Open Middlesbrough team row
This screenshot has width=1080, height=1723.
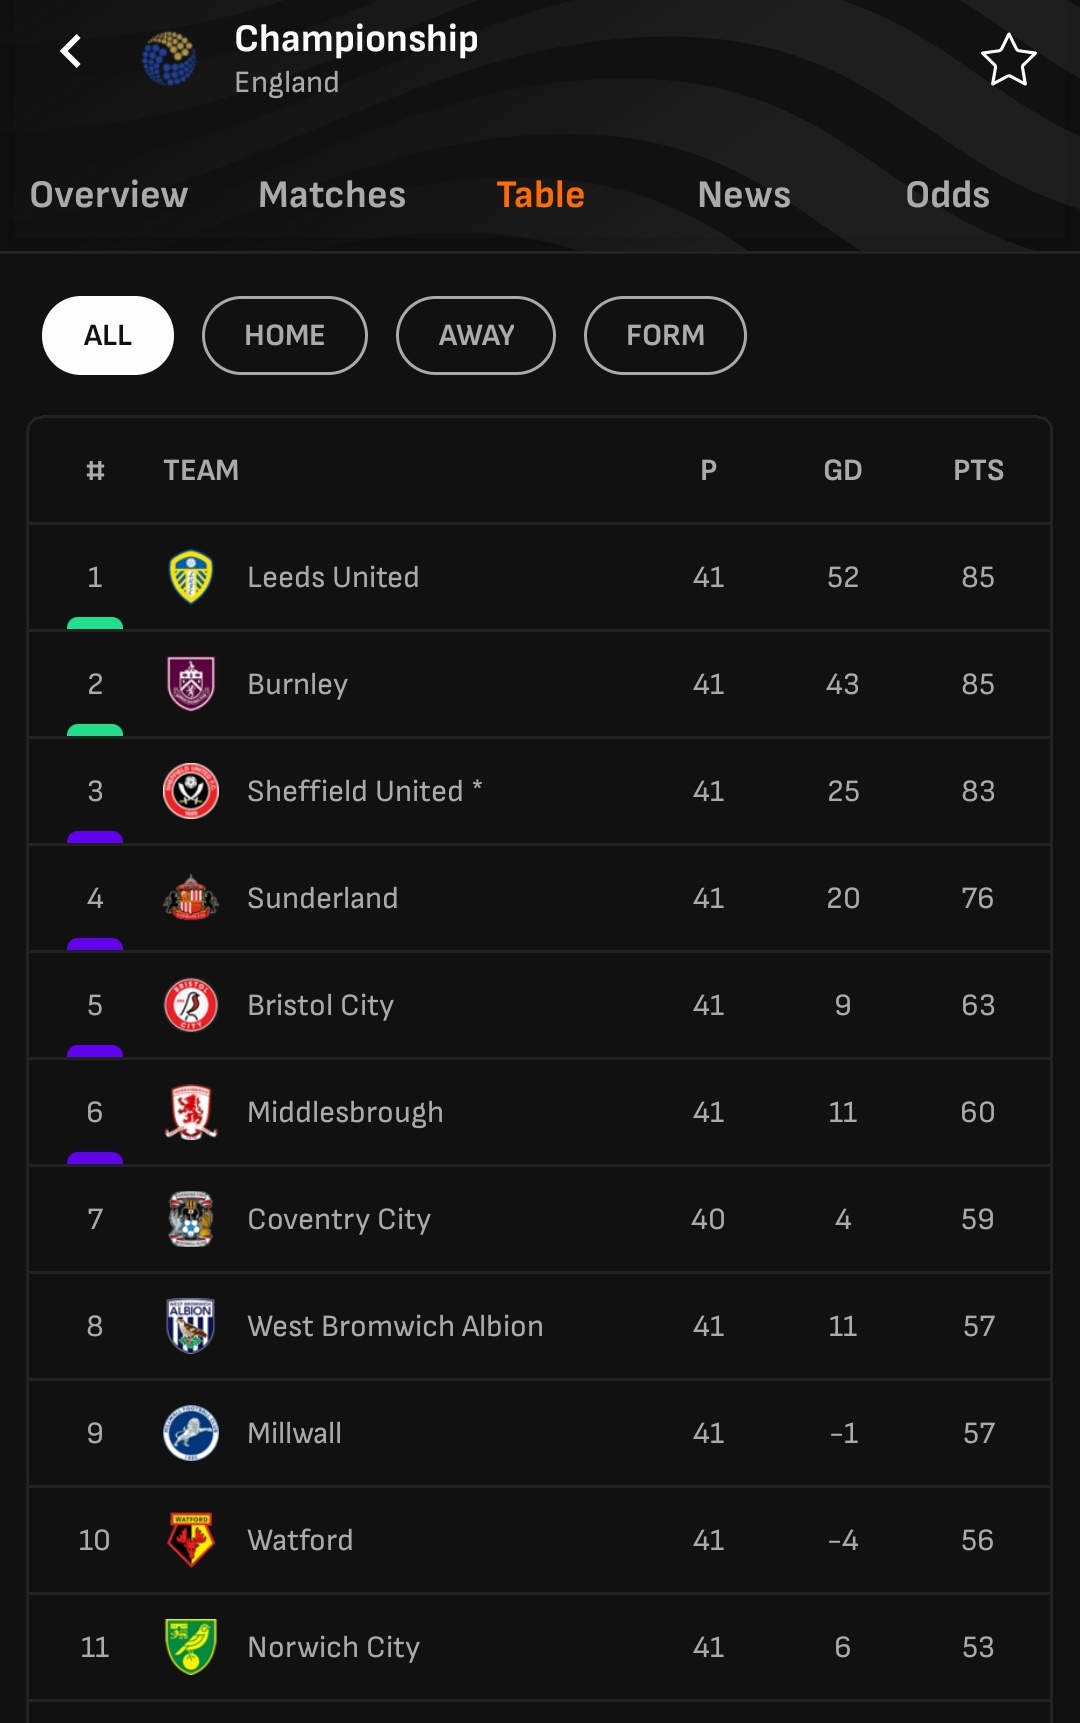pos(540,1112)
